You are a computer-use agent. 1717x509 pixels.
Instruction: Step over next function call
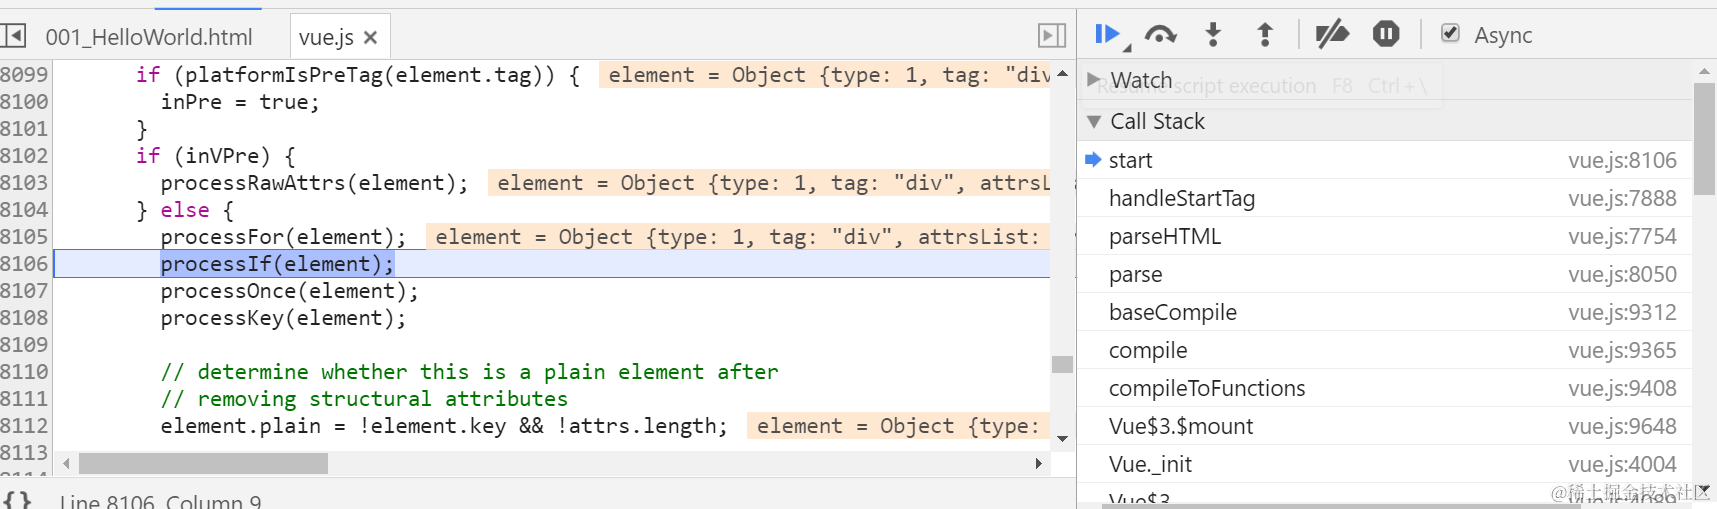click(x=1160, y=35)
